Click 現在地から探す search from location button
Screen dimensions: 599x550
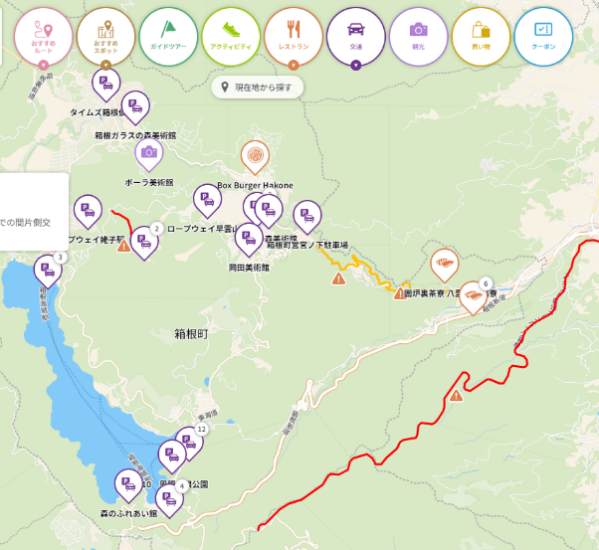(x=257, y=87)
